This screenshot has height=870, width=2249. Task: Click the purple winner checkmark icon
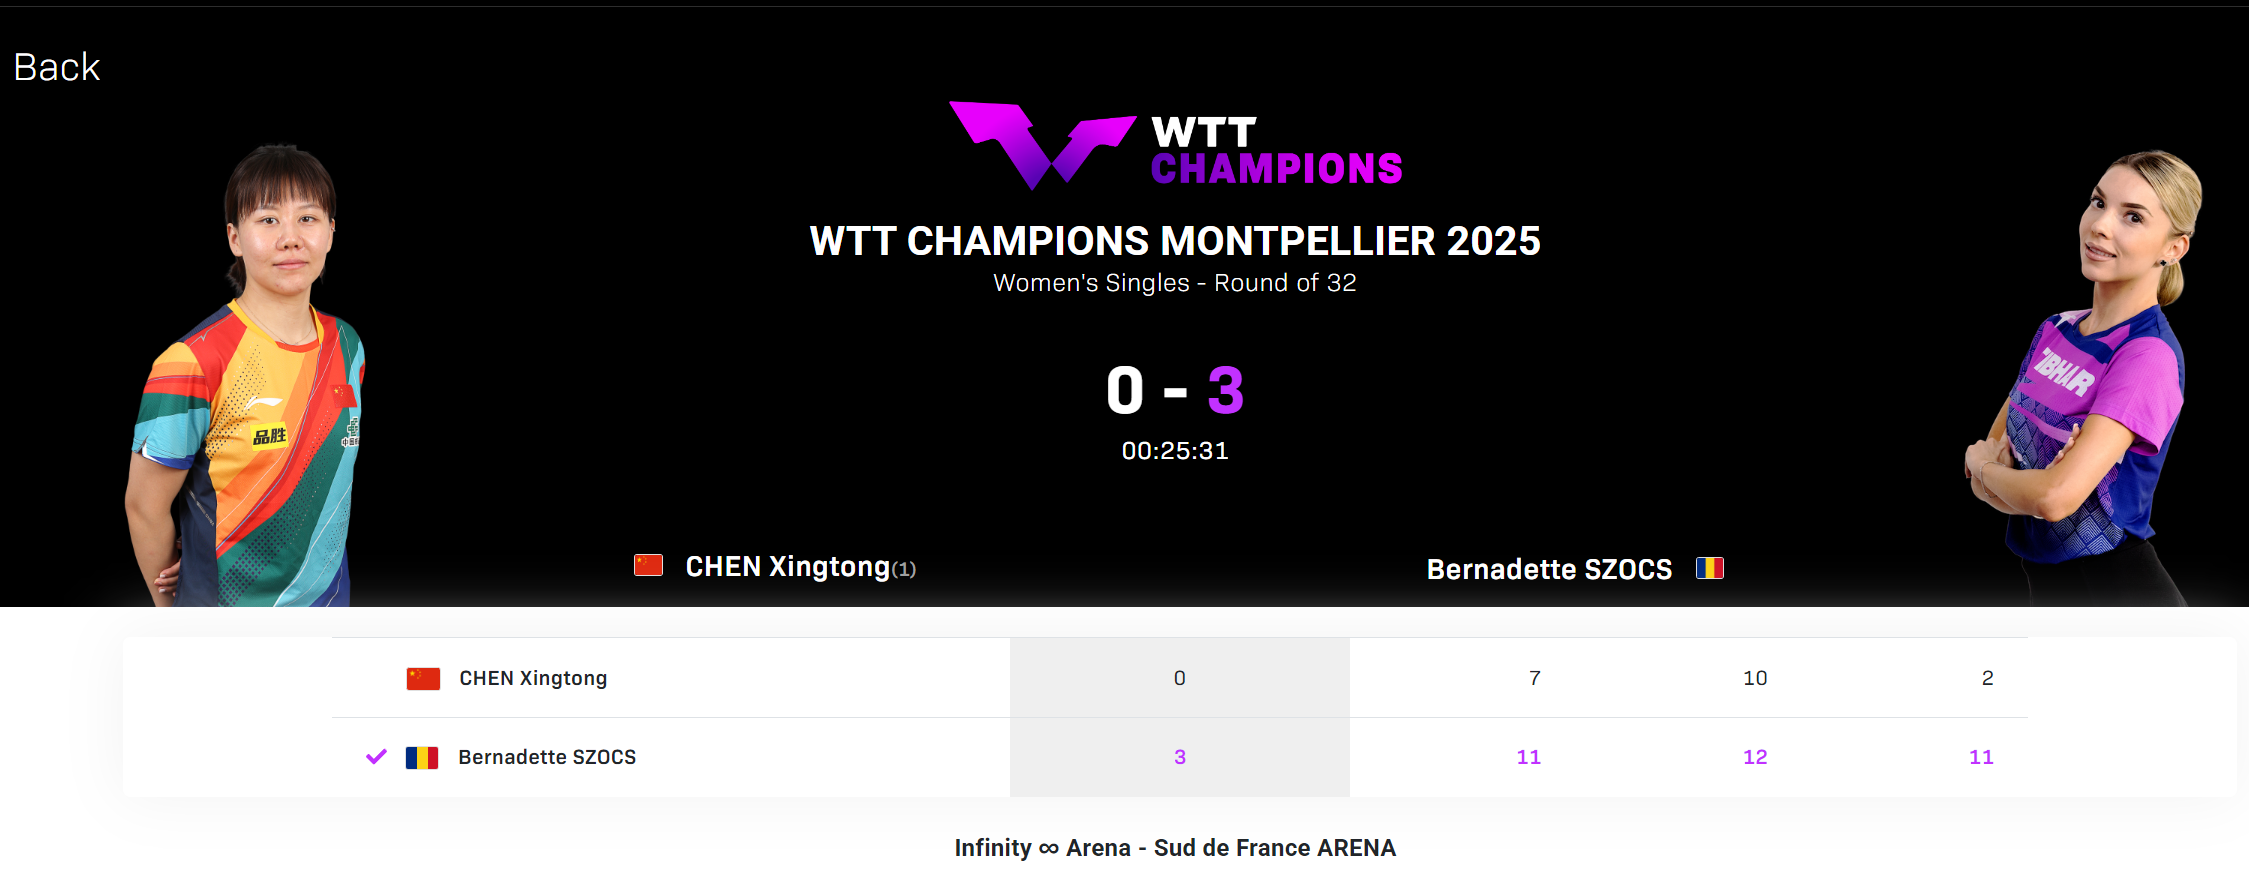tap(376, 757)
